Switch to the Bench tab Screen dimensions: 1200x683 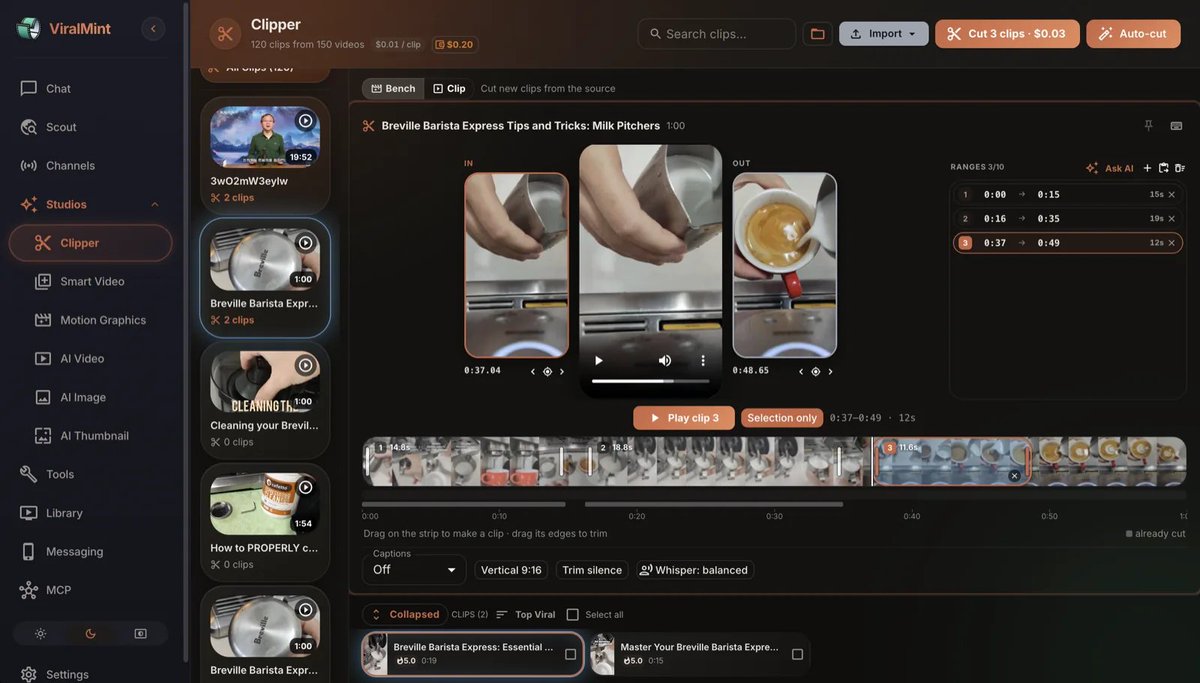point(393,89)
